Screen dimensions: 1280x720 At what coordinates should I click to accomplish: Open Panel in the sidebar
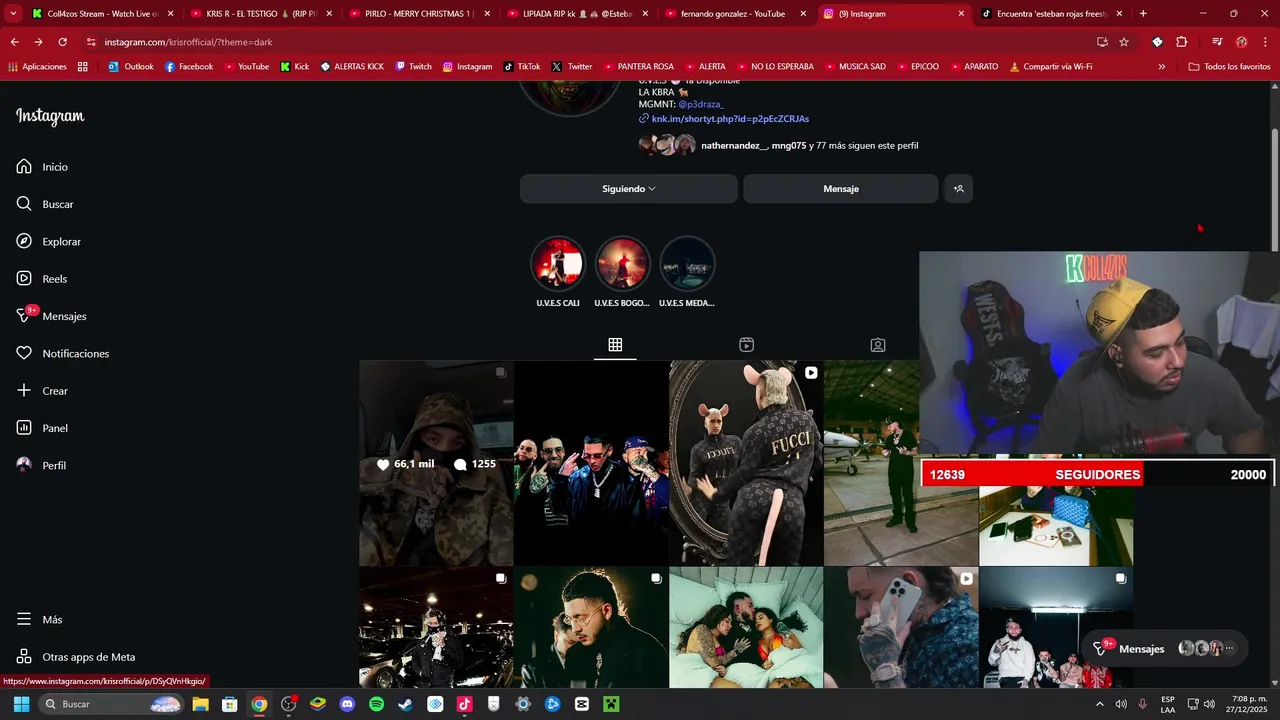pyautogui.click(x=42, y=428)
